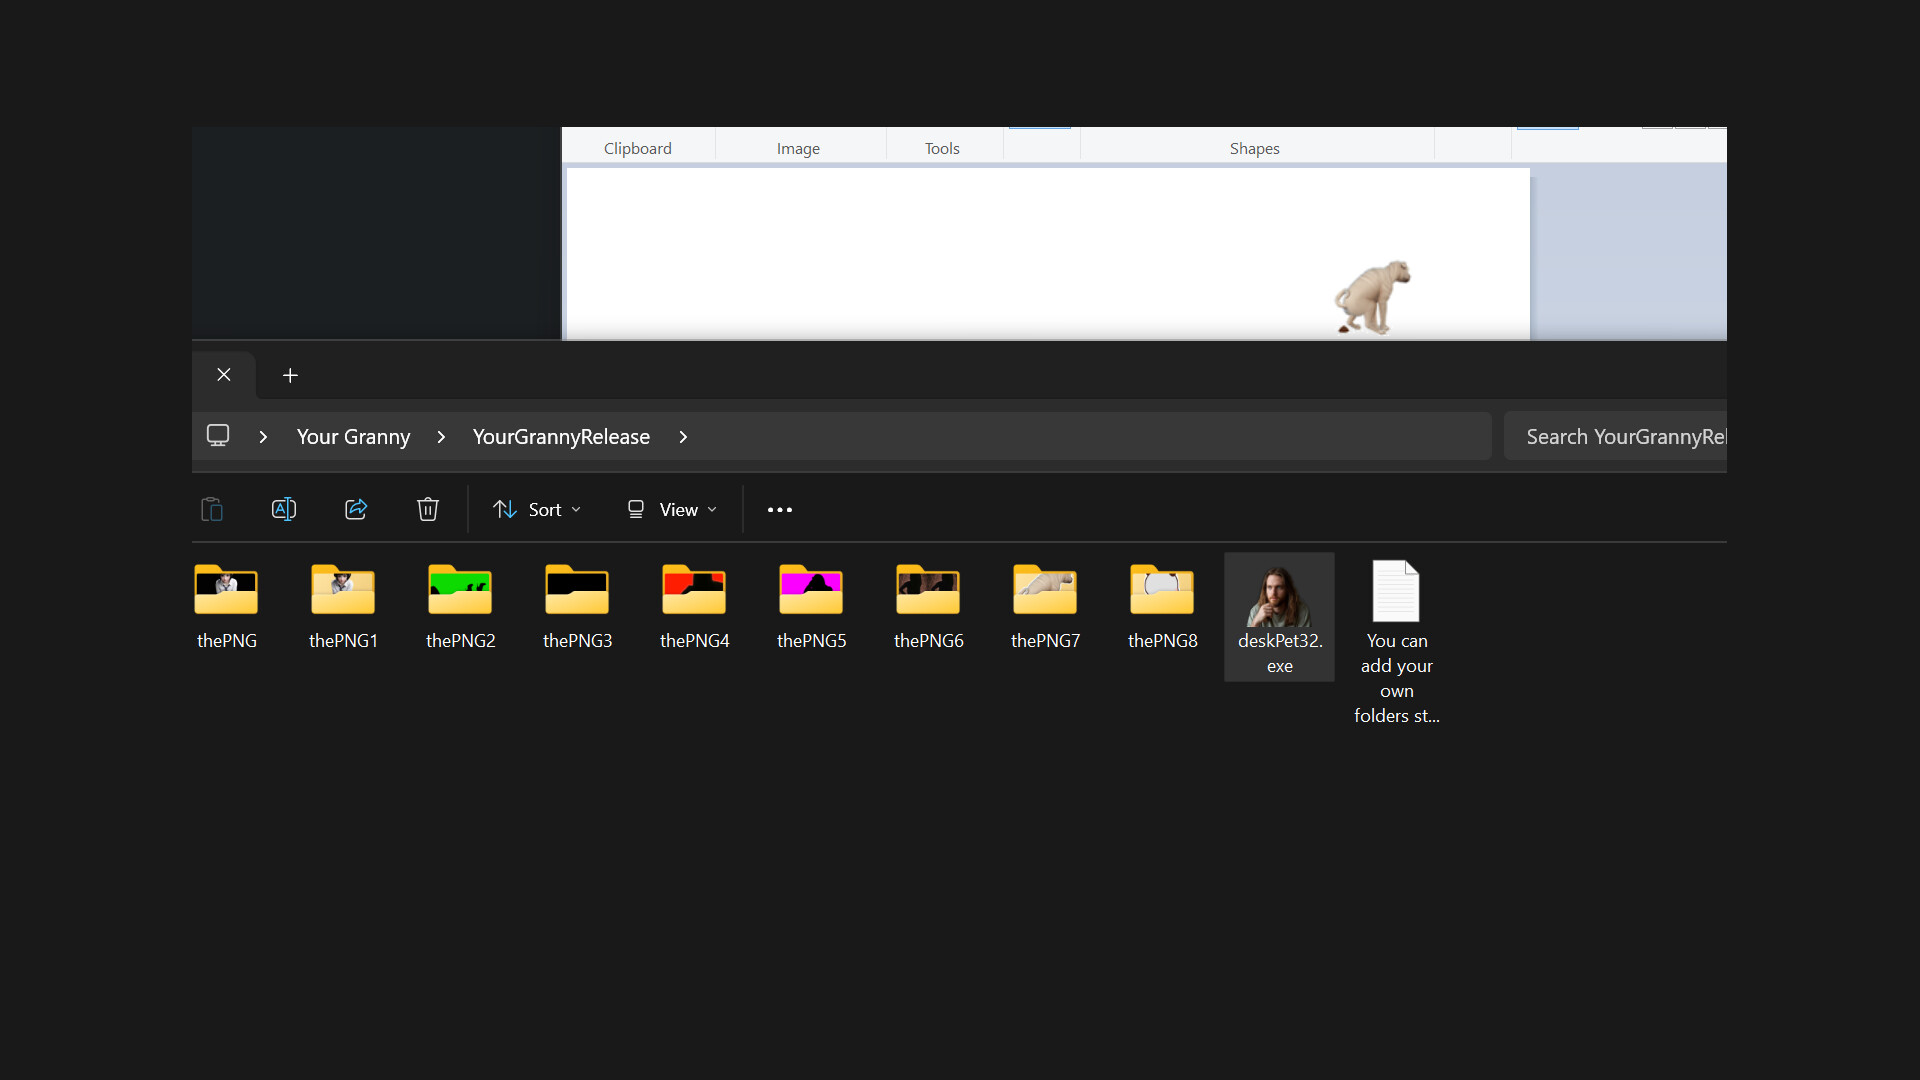Open the See more ellipsis menu
This screenshot has width=1920, height=1080.
tap(779, 509)
